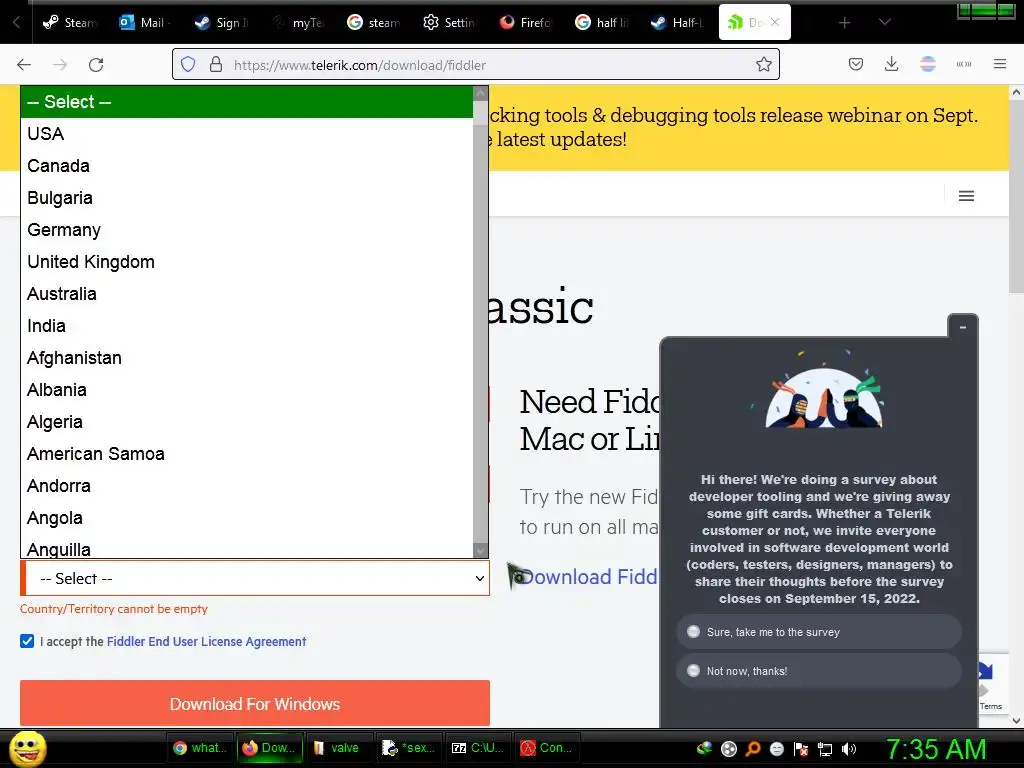Pick Angola in the country list
The image size is (1024, 768).
coord(247,518)
